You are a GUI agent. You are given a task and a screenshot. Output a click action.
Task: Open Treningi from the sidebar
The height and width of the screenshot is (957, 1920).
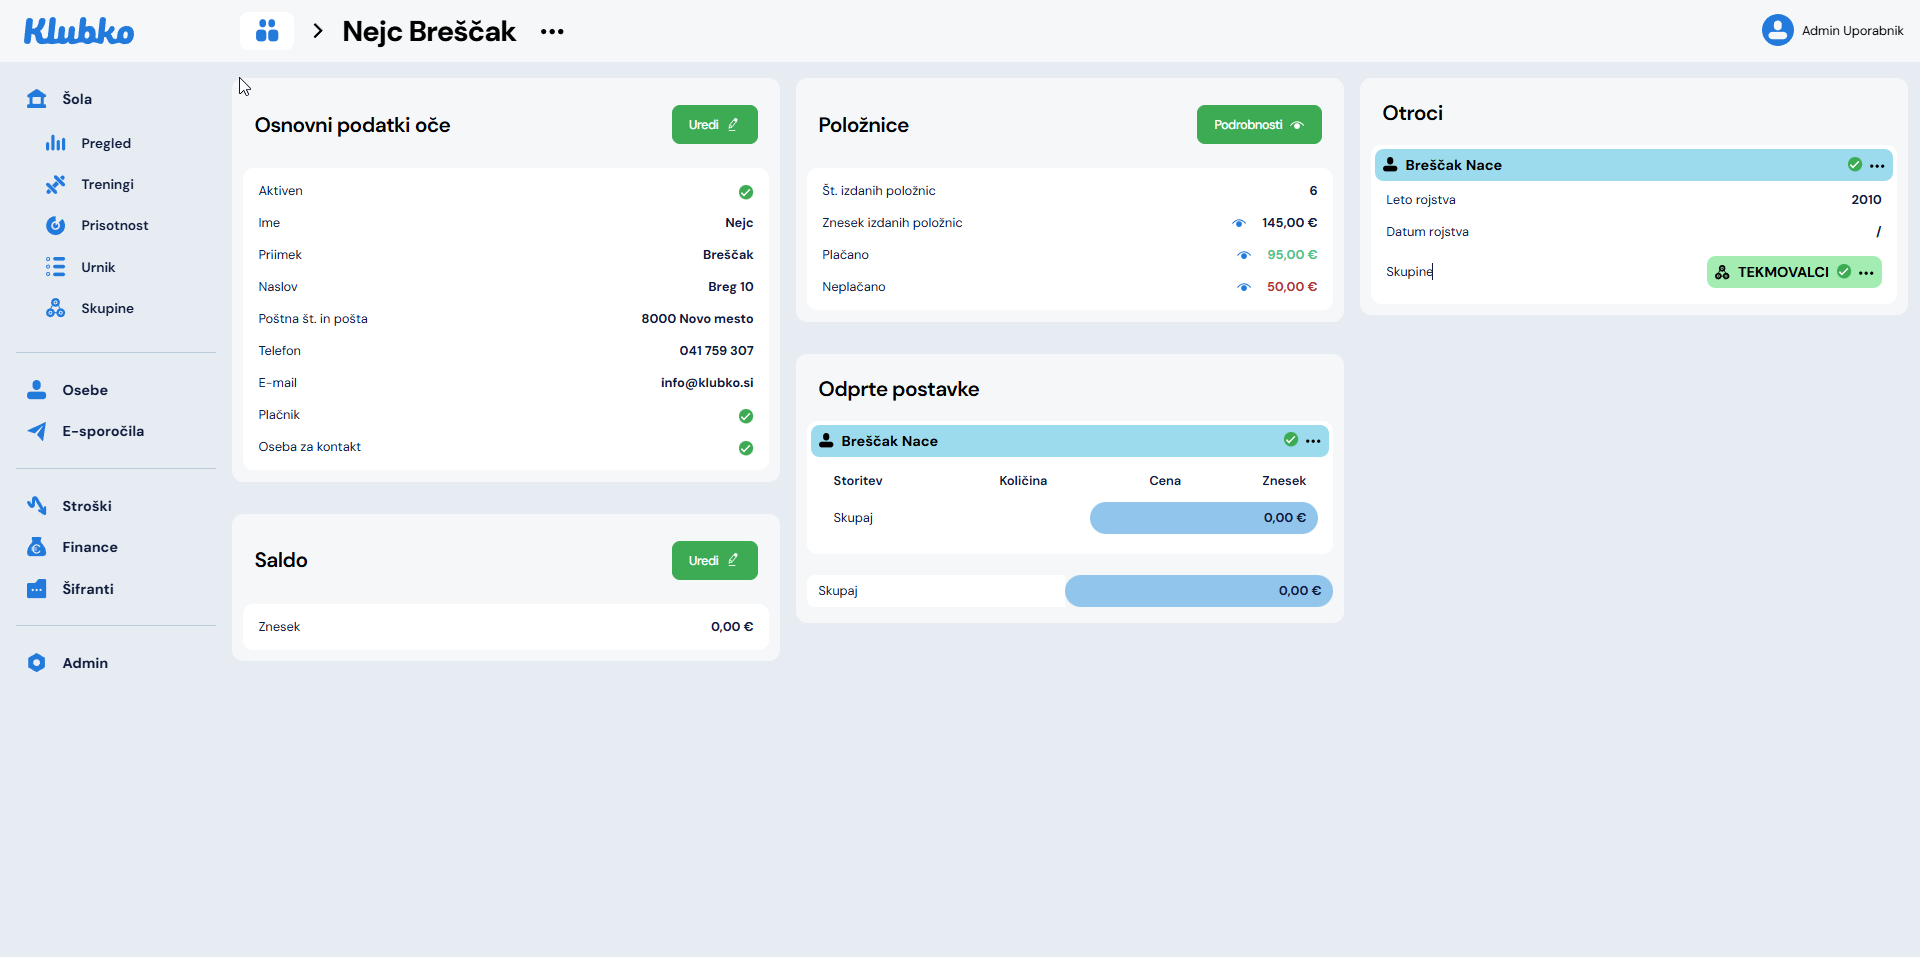coord(107,184)
